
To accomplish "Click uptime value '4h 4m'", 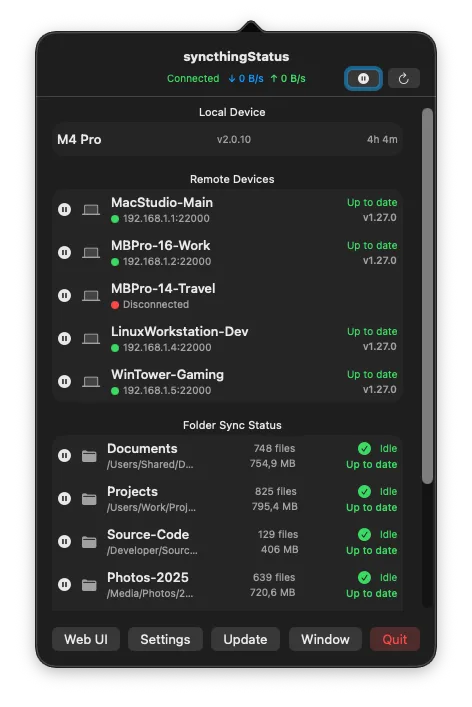I will [382, 140].
